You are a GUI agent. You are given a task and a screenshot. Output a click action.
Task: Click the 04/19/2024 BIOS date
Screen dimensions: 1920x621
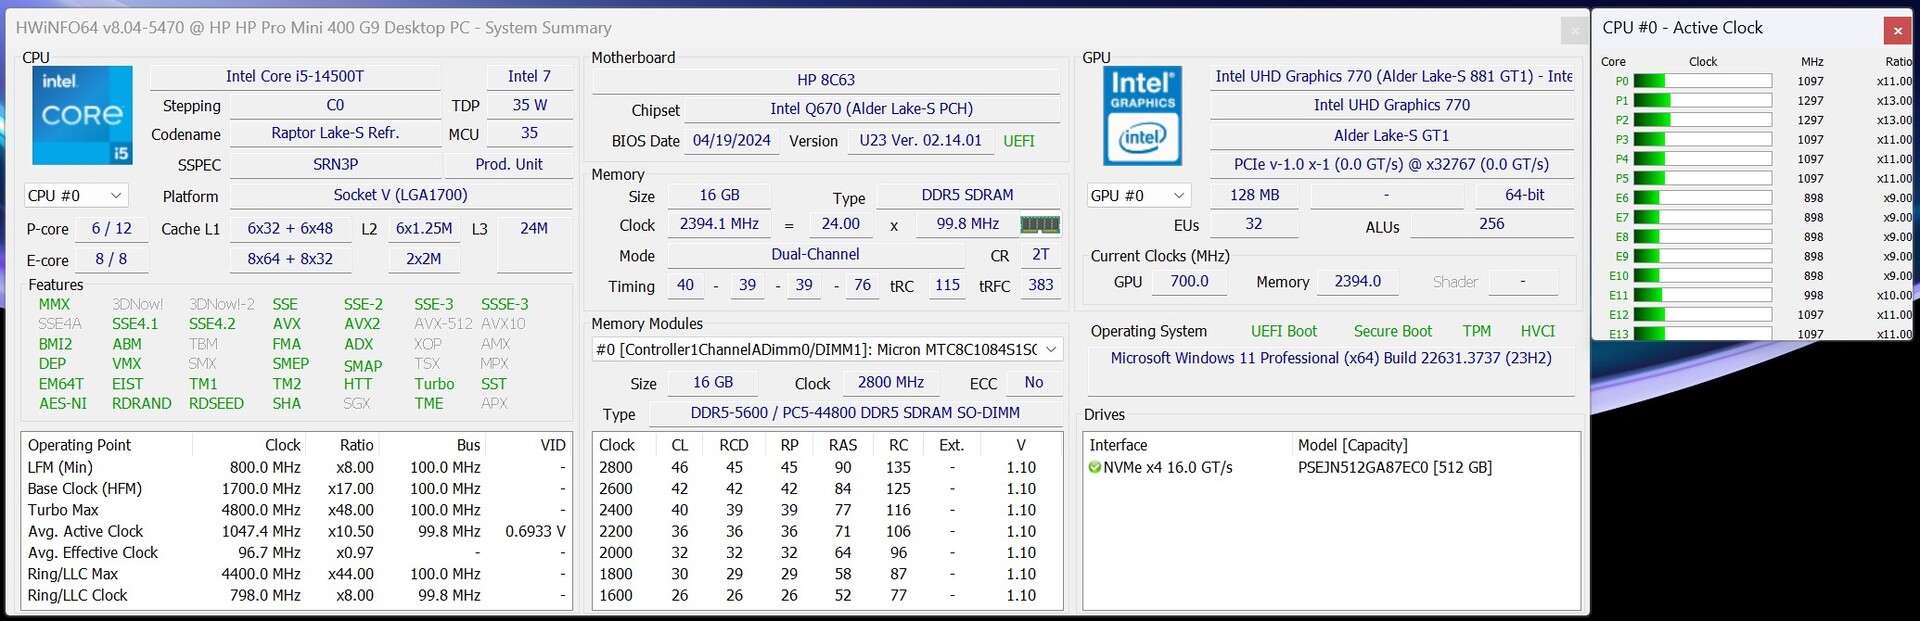(x=732, y=141)
